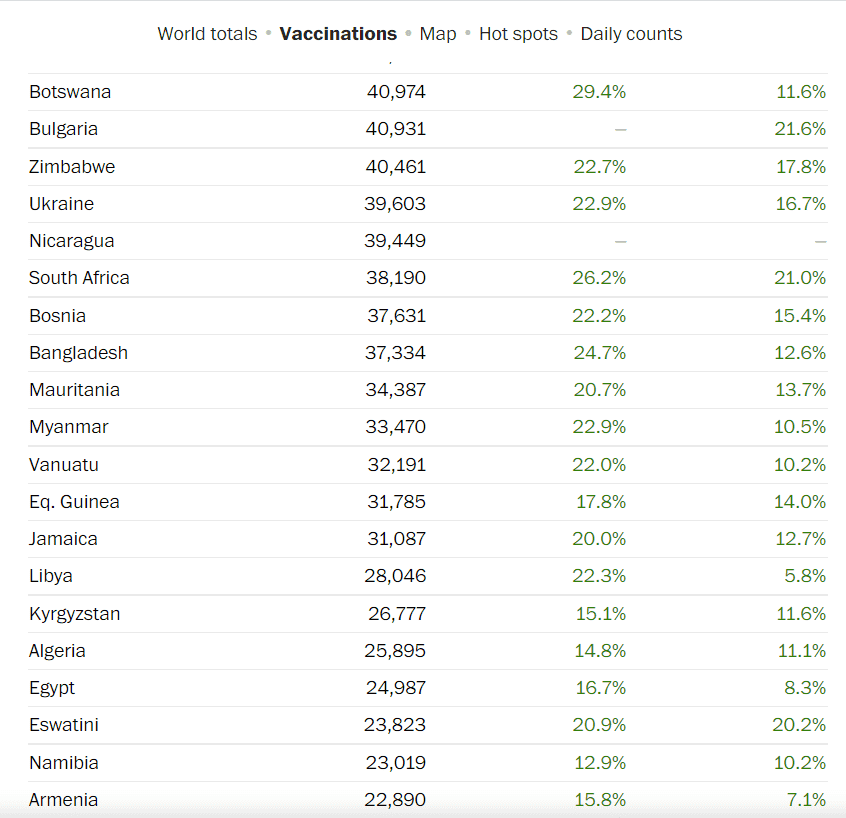Select the South Africa entry

pos(79,278)
